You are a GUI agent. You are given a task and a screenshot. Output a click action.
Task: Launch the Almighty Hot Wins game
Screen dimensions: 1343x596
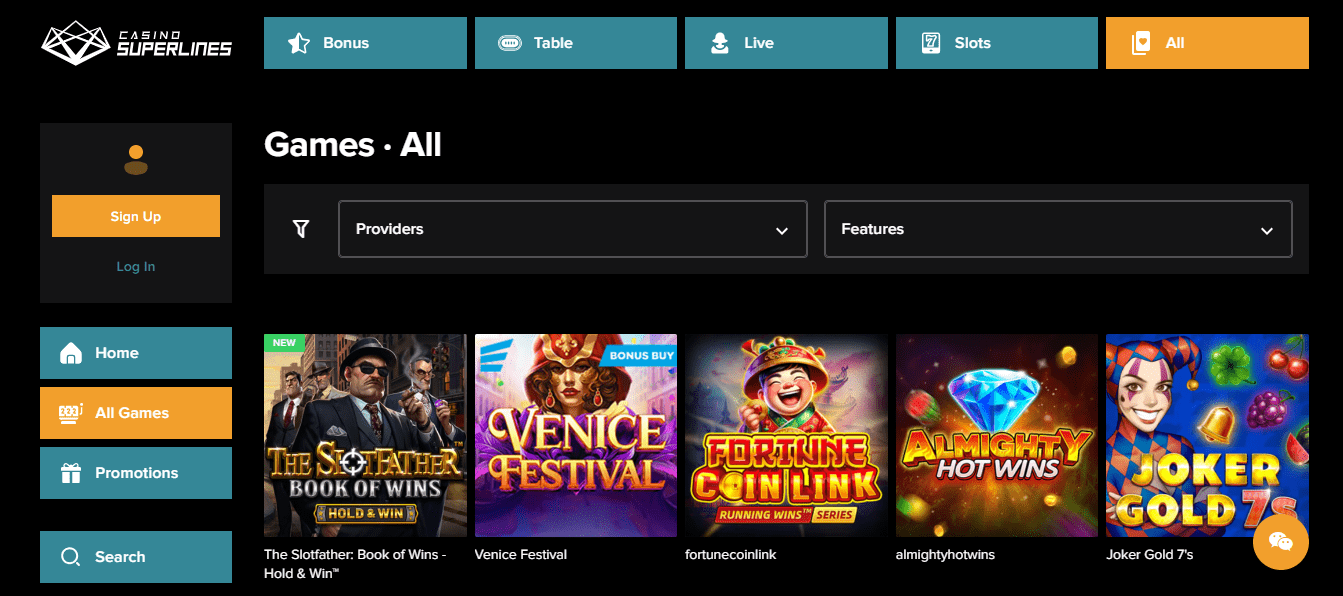click(996, 435)
